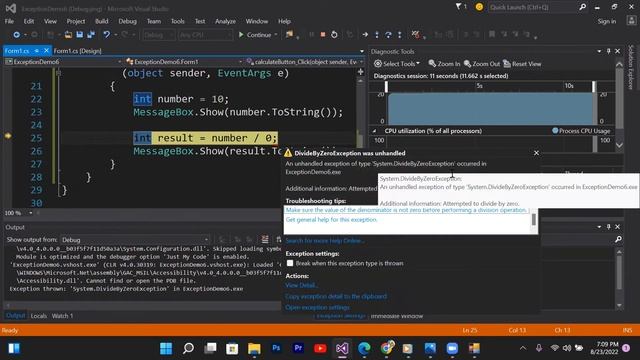Pin the Diagnostic Tools panel

coord(608,51)
